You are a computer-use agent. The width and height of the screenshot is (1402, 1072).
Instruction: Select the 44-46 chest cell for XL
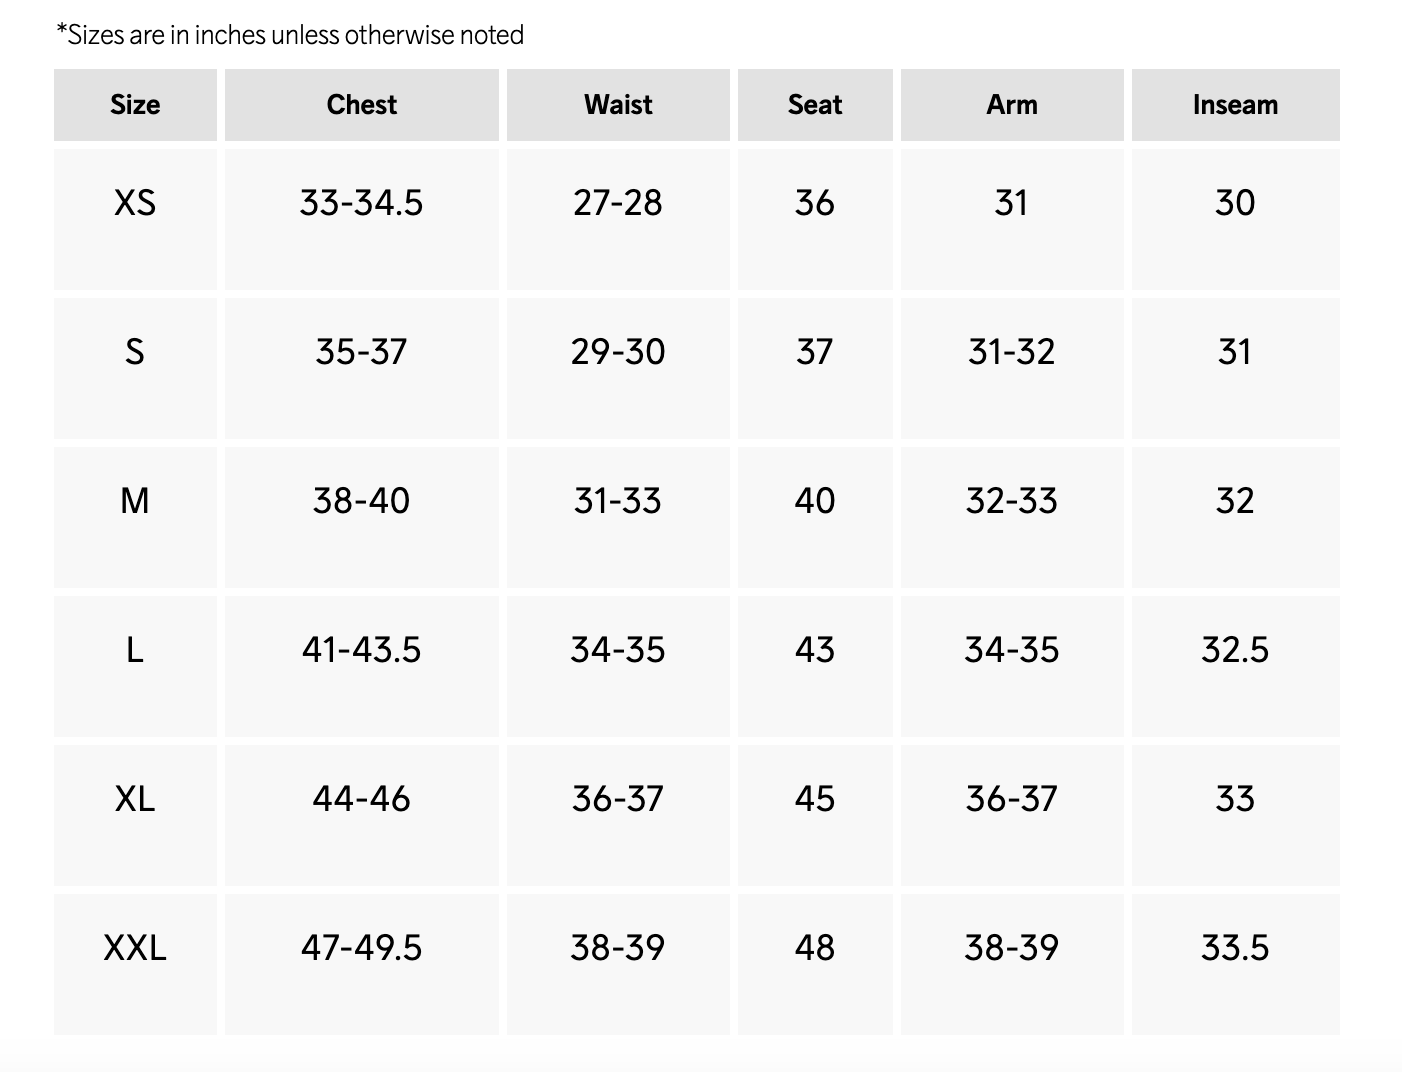pos(361,799)
